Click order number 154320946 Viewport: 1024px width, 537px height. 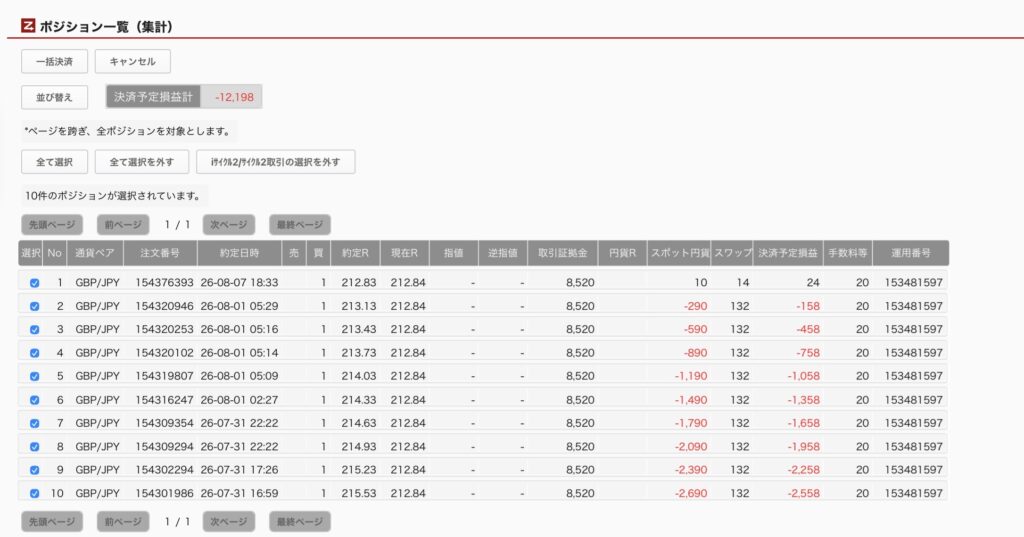point(165,306)
